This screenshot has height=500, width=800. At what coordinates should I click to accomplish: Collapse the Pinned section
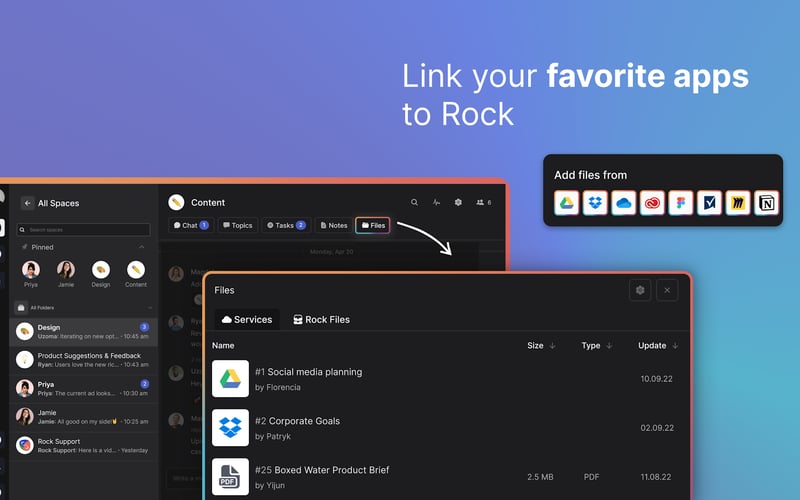141,247
